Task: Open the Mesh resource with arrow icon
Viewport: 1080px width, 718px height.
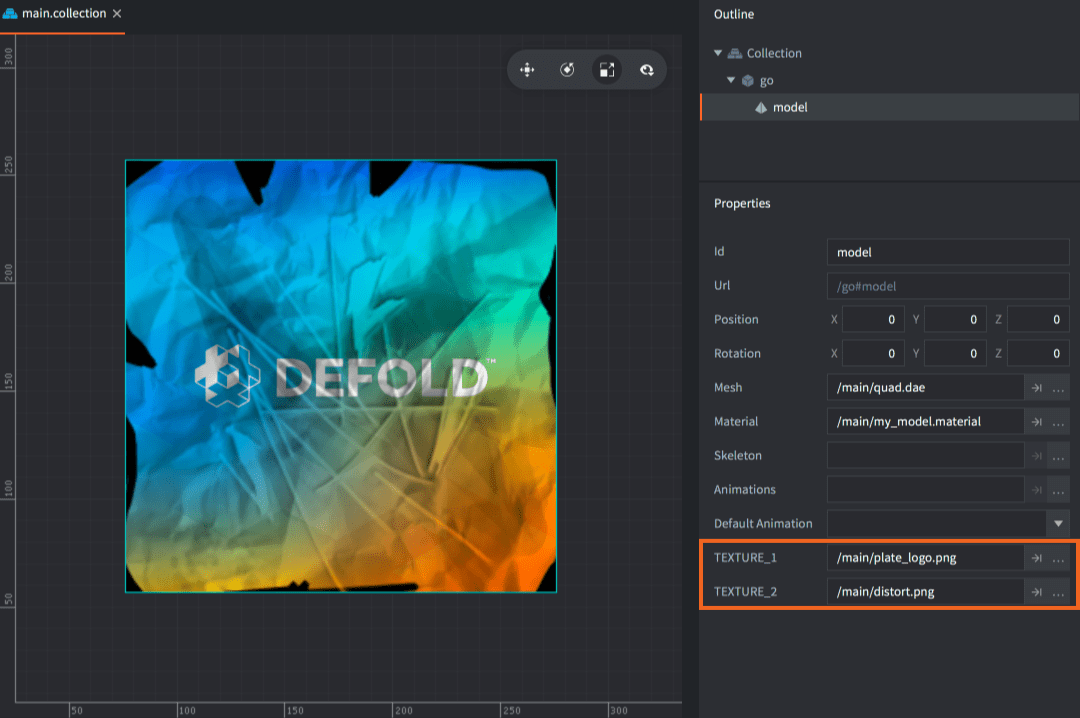Action: 1037,388
